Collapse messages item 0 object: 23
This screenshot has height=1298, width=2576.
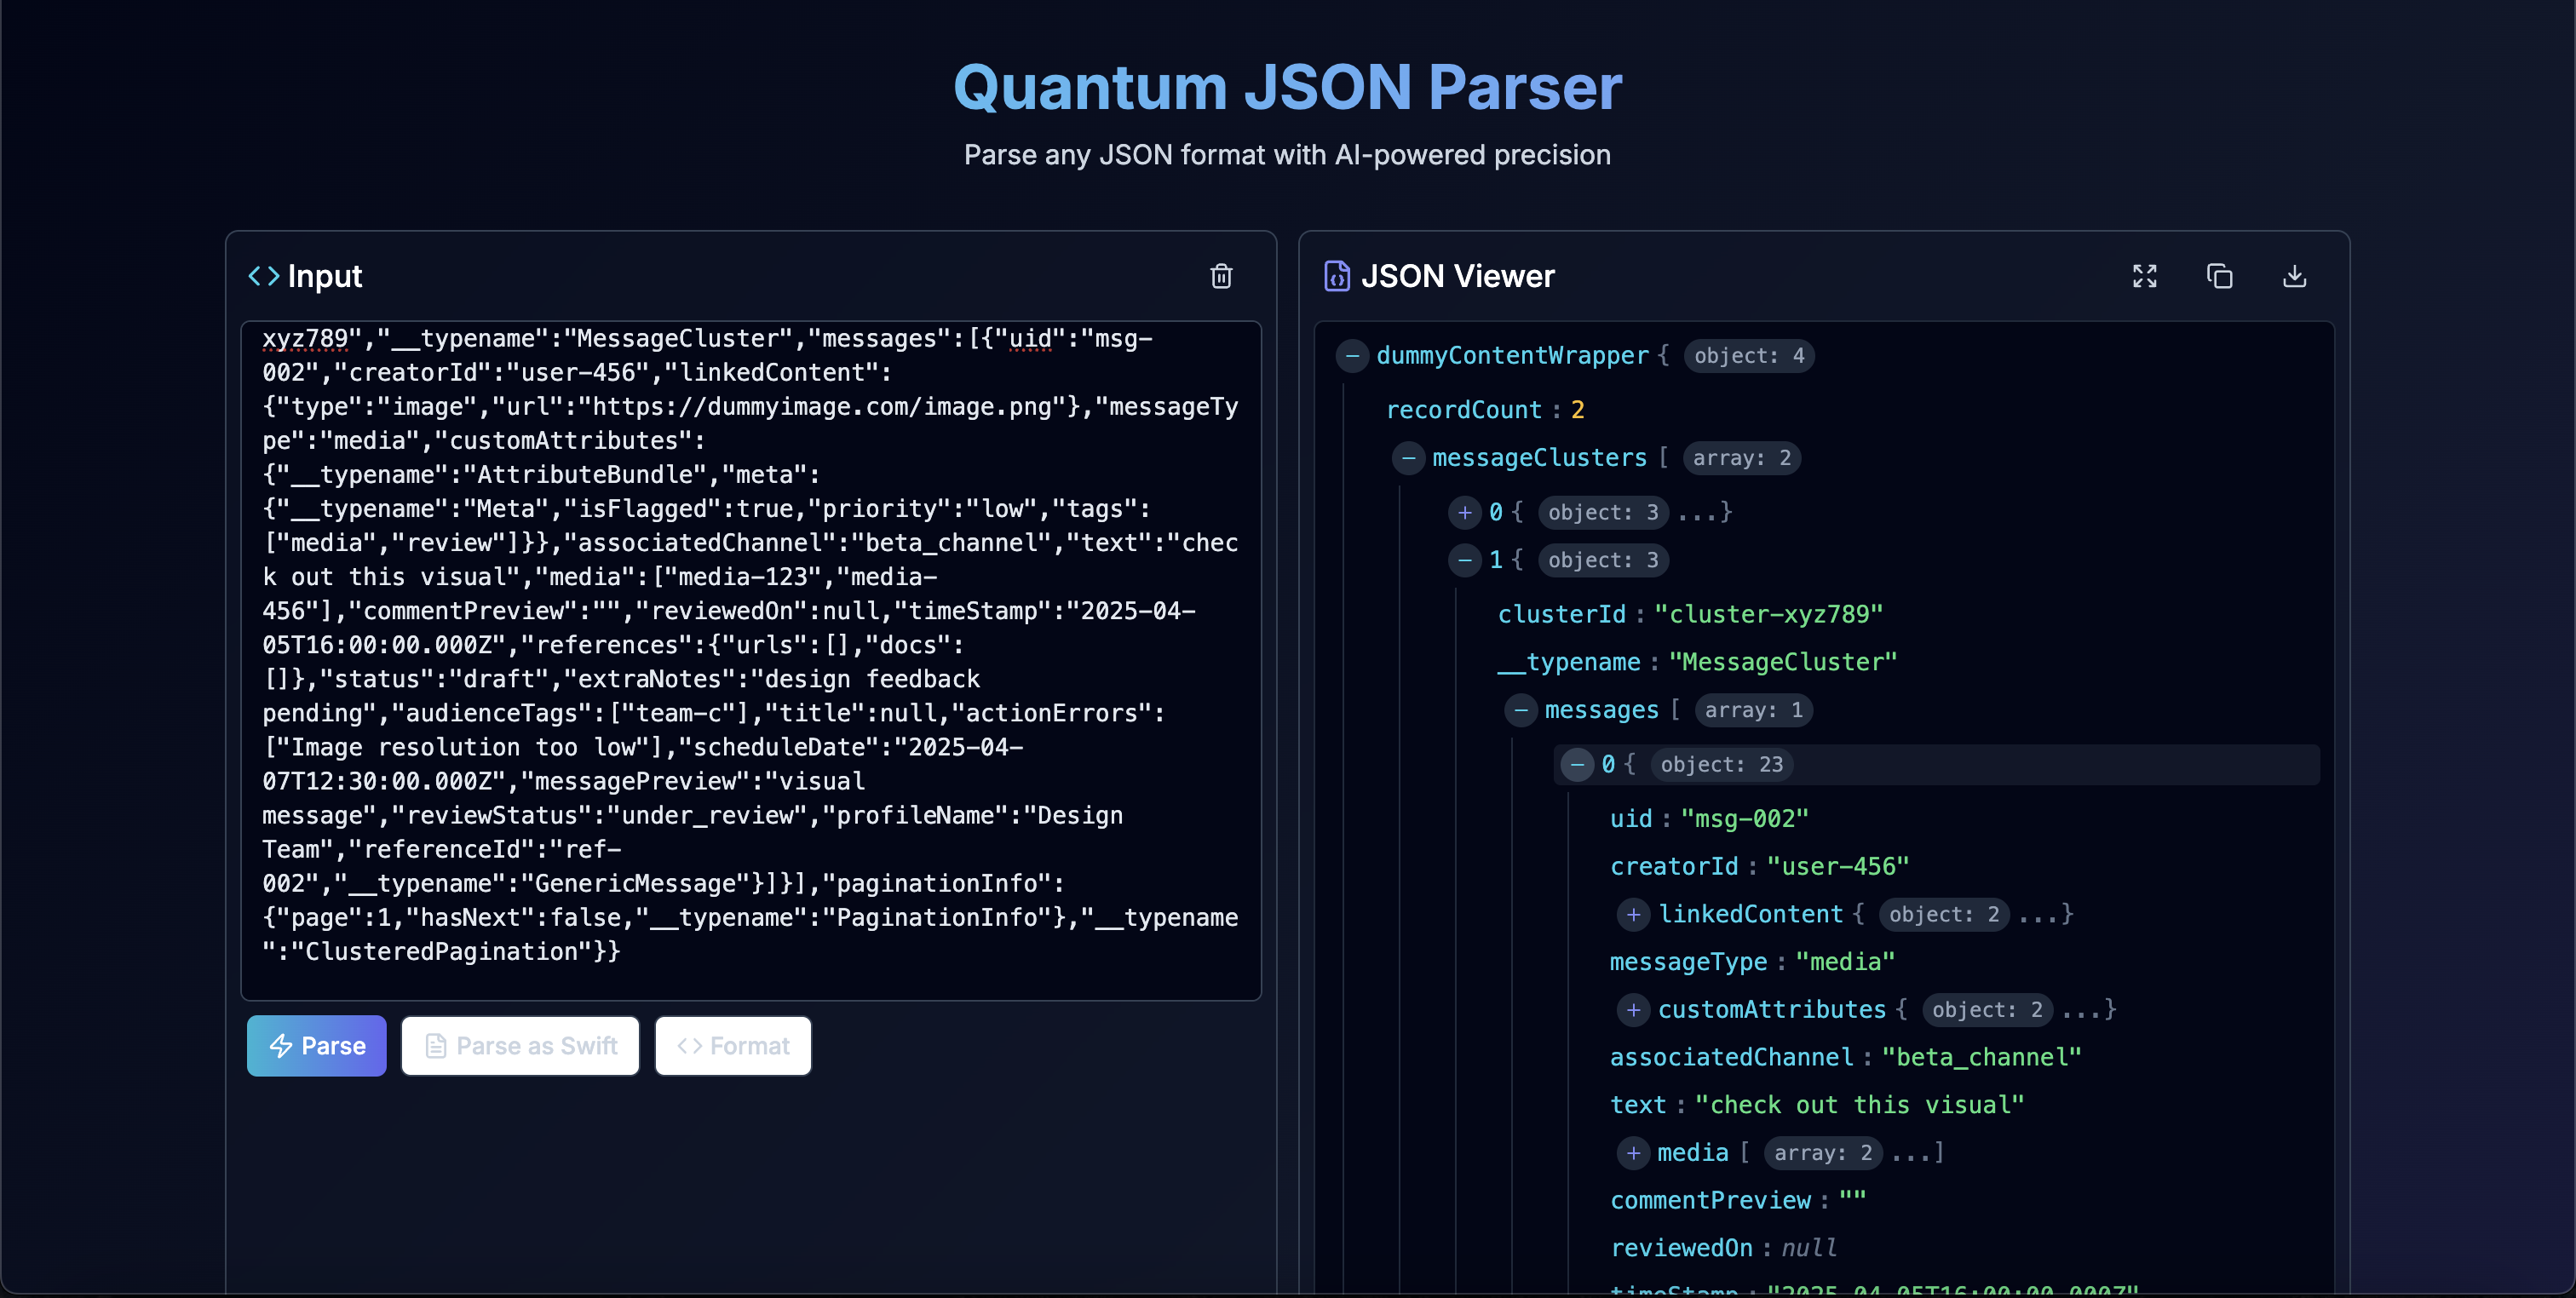tap(1577, 764)
